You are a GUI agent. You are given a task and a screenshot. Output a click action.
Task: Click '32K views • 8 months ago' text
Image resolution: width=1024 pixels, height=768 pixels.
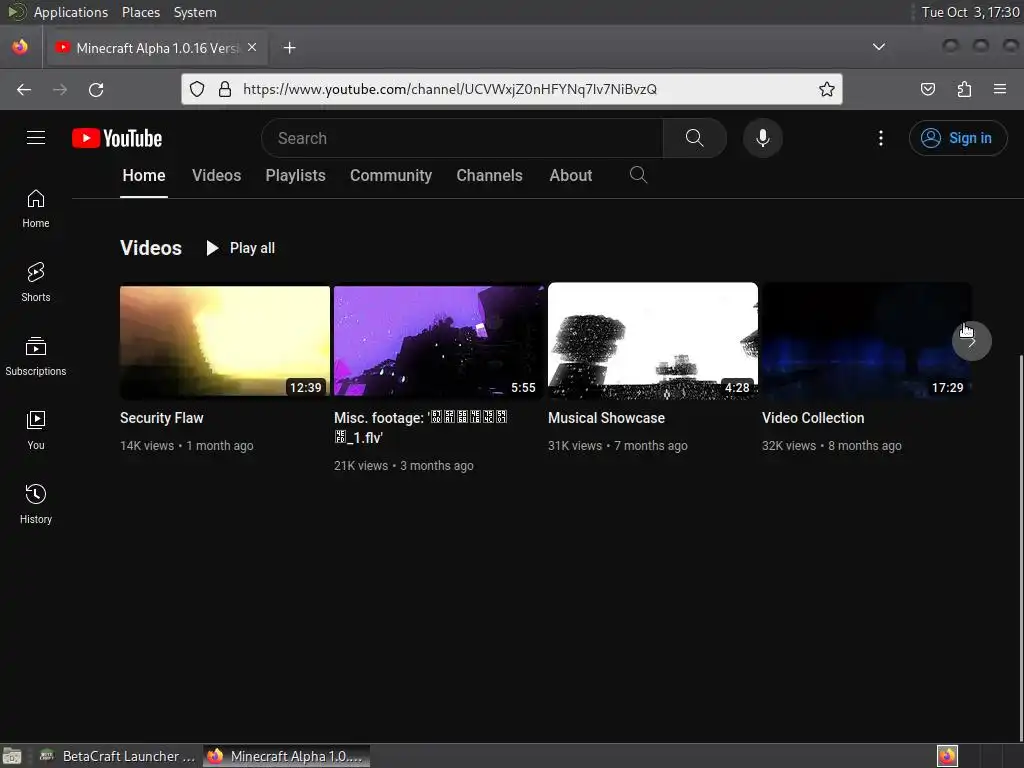point(831,446)
